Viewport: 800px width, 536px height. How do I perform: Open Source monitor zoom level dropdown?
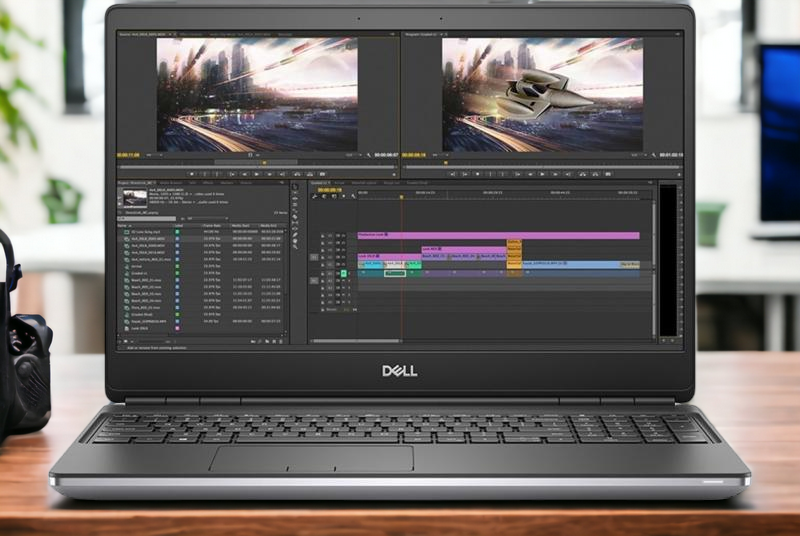155,155
